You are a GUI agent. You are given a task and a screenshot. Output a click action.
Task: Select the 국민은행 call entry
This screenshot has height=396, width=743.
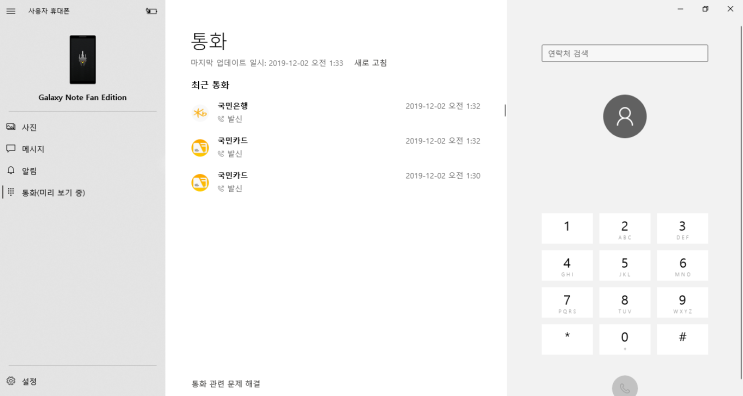click(x=335, y=112)
